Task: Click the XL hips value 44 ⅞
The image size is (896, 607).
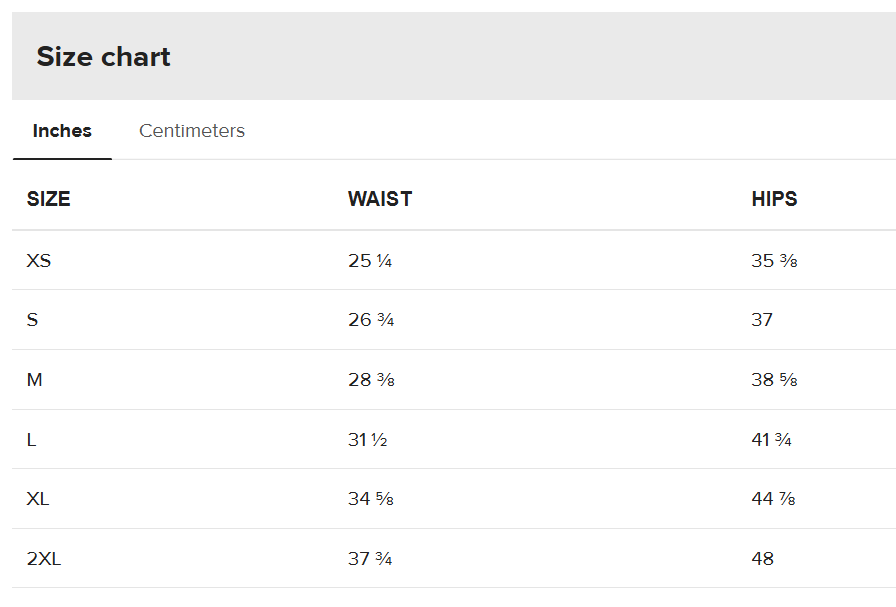Action: point(774,499)
